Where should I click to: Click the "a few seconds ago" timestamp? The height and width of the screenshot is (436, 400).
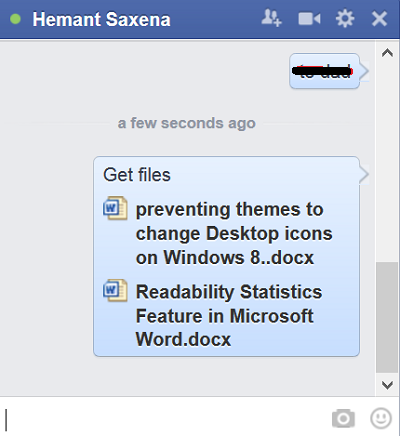point(187,123)
